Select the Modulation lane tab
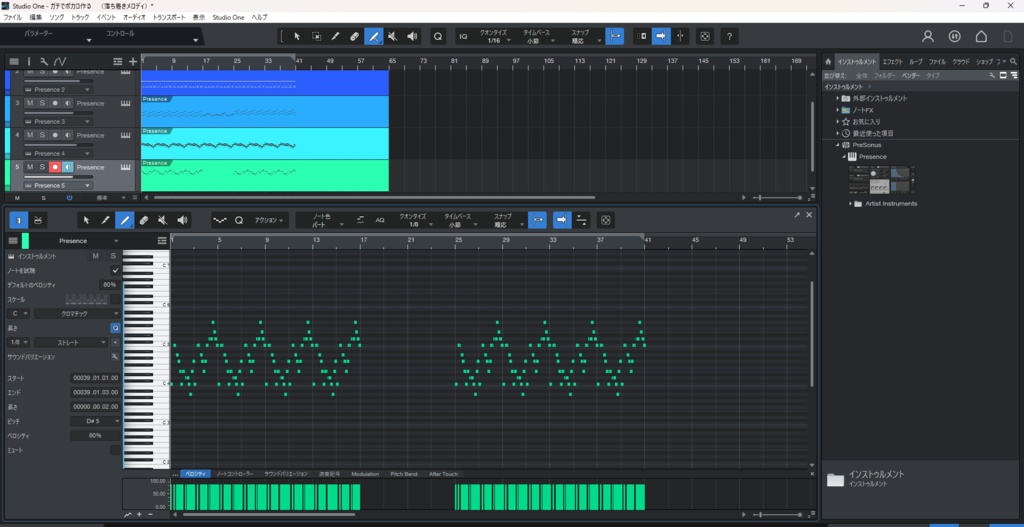 coord(365,474)
